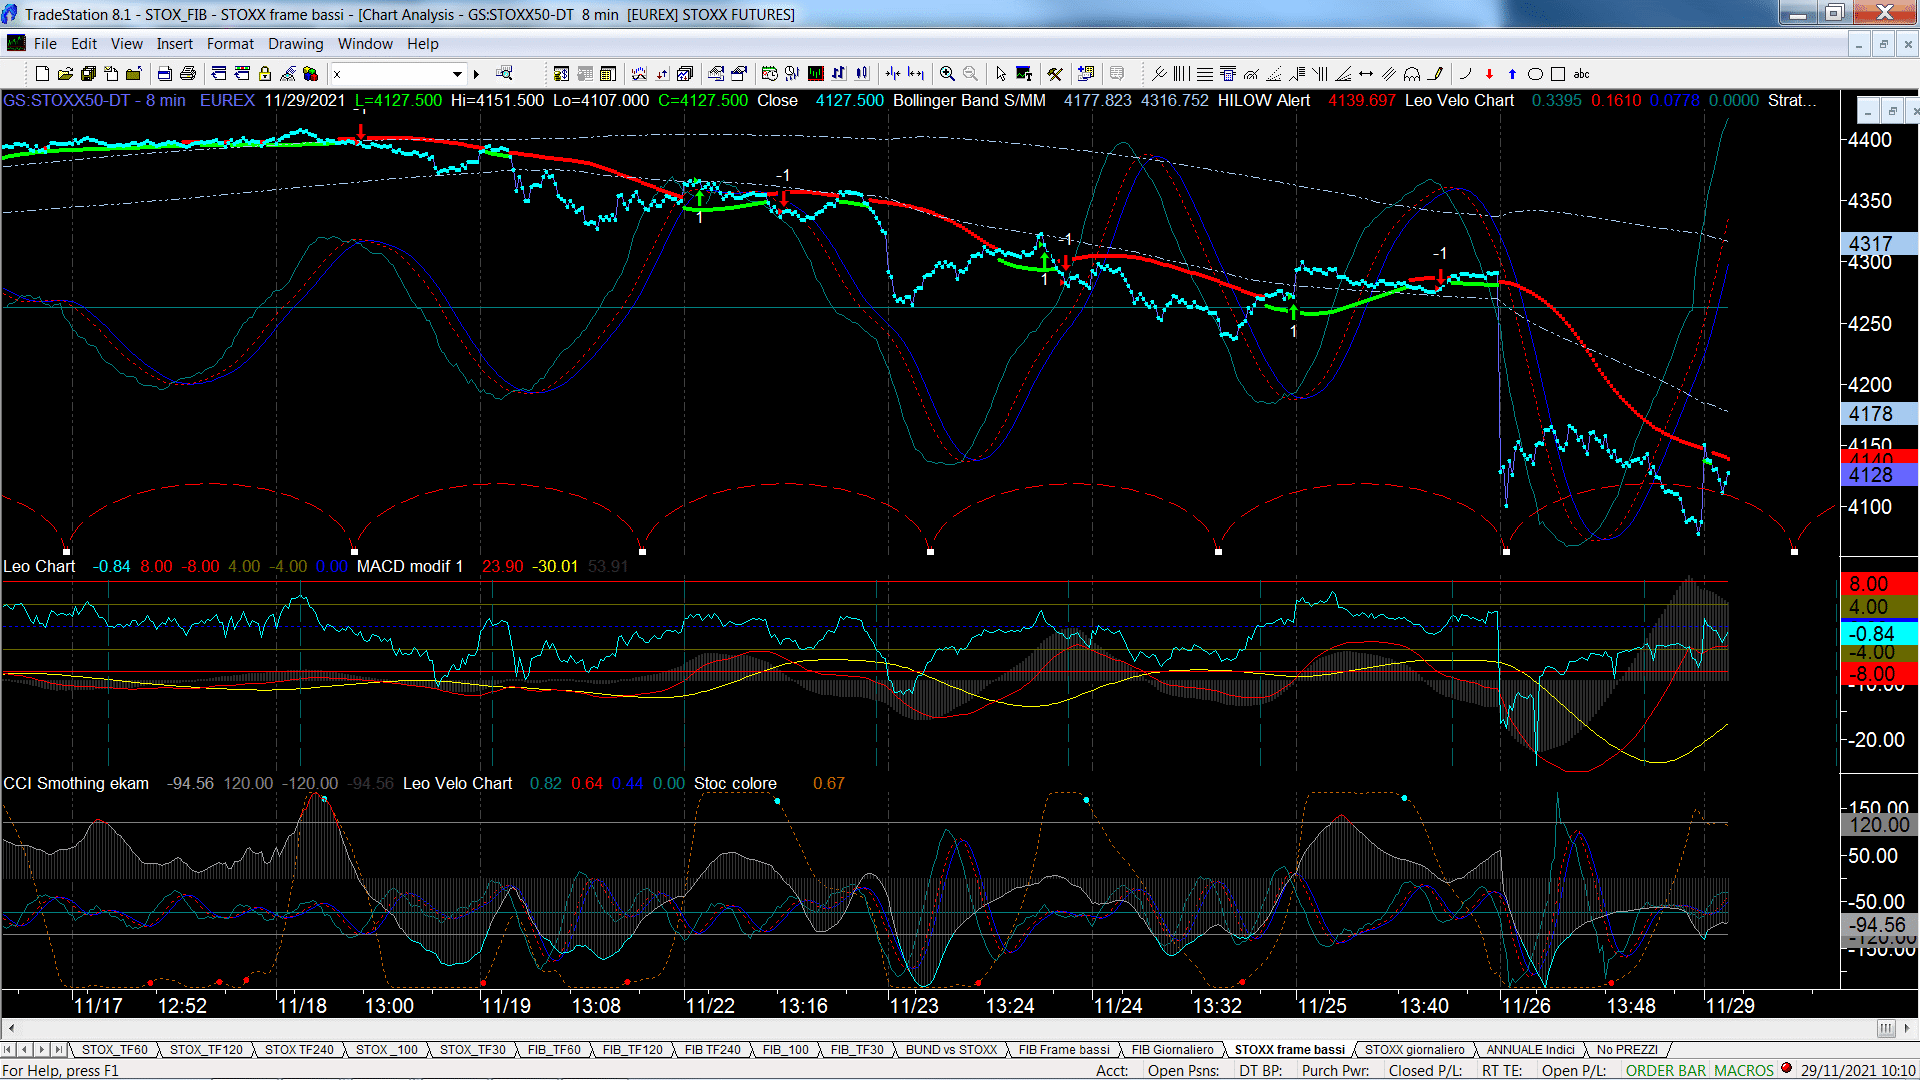Screen dimensions: 1920x1080
Task: Select the ellipse drawing tool
Action: pos(1535,74)
